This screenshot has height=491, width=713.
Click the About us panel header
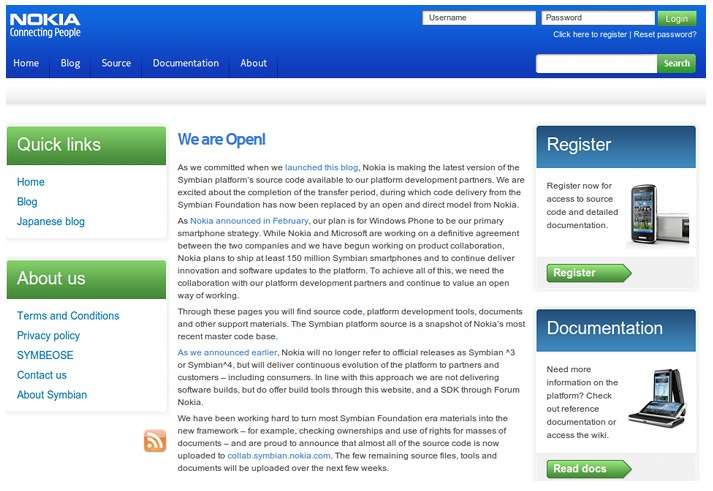86,279
